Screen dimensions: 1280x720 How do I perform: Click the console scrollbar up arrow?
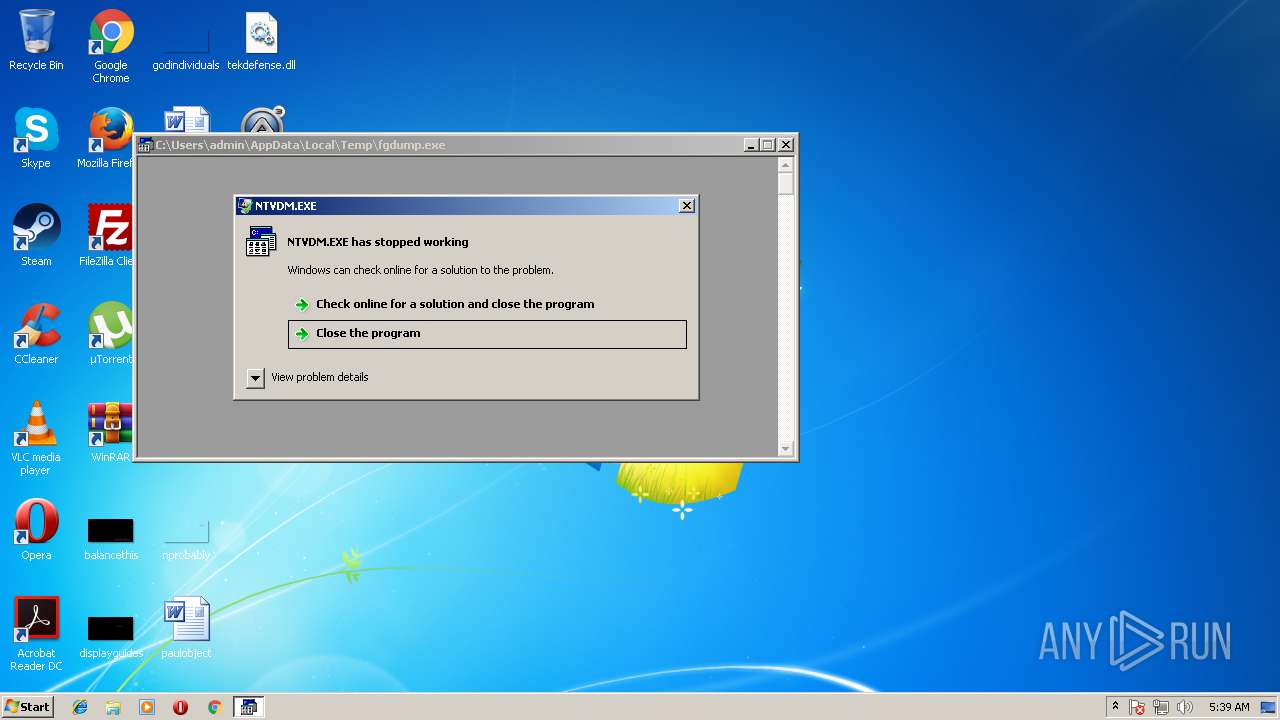786,165
